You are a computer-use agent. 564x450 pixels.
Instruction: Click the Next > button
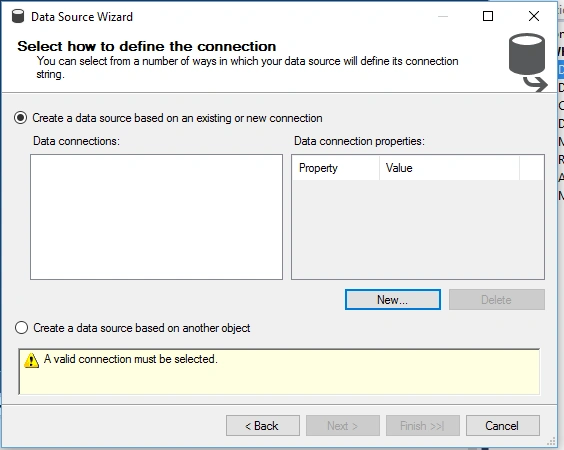click(343, 426)
